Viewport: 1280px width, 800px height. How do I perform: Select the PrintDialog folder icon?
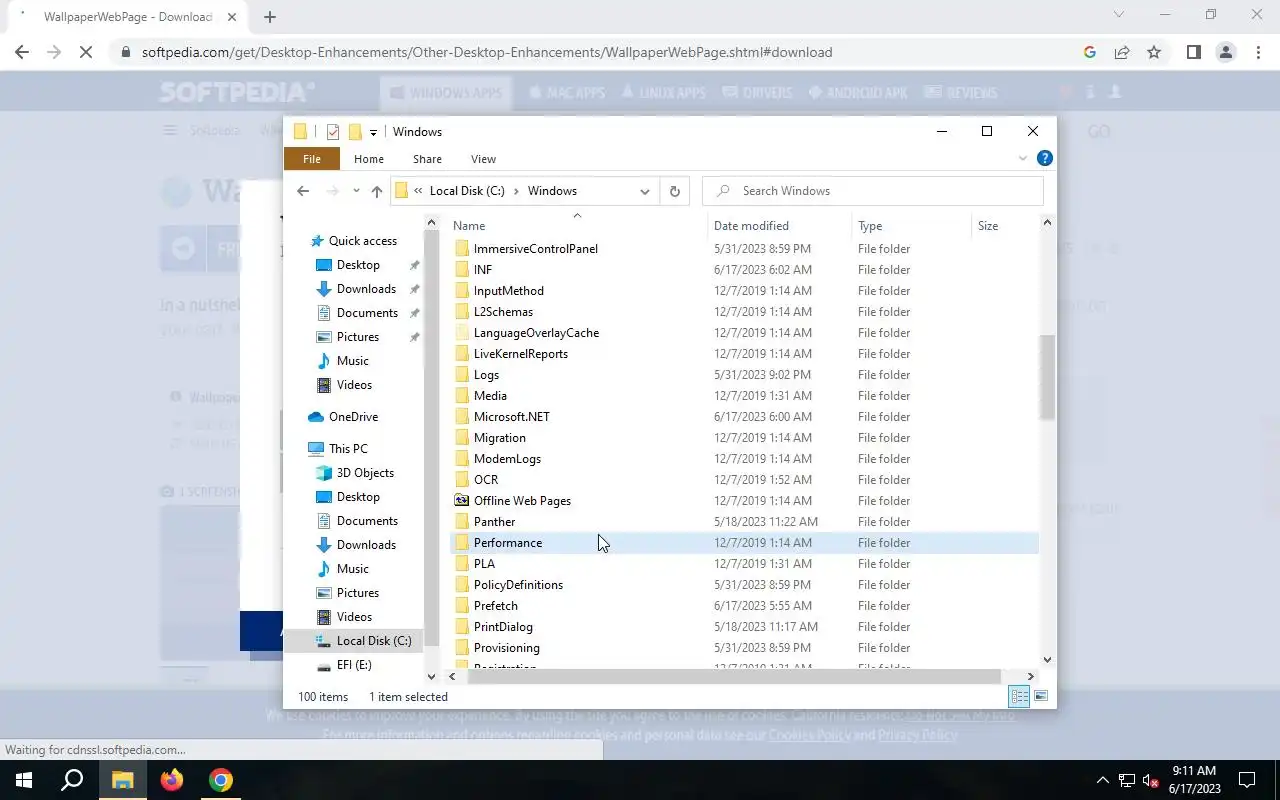pos(461,627)
